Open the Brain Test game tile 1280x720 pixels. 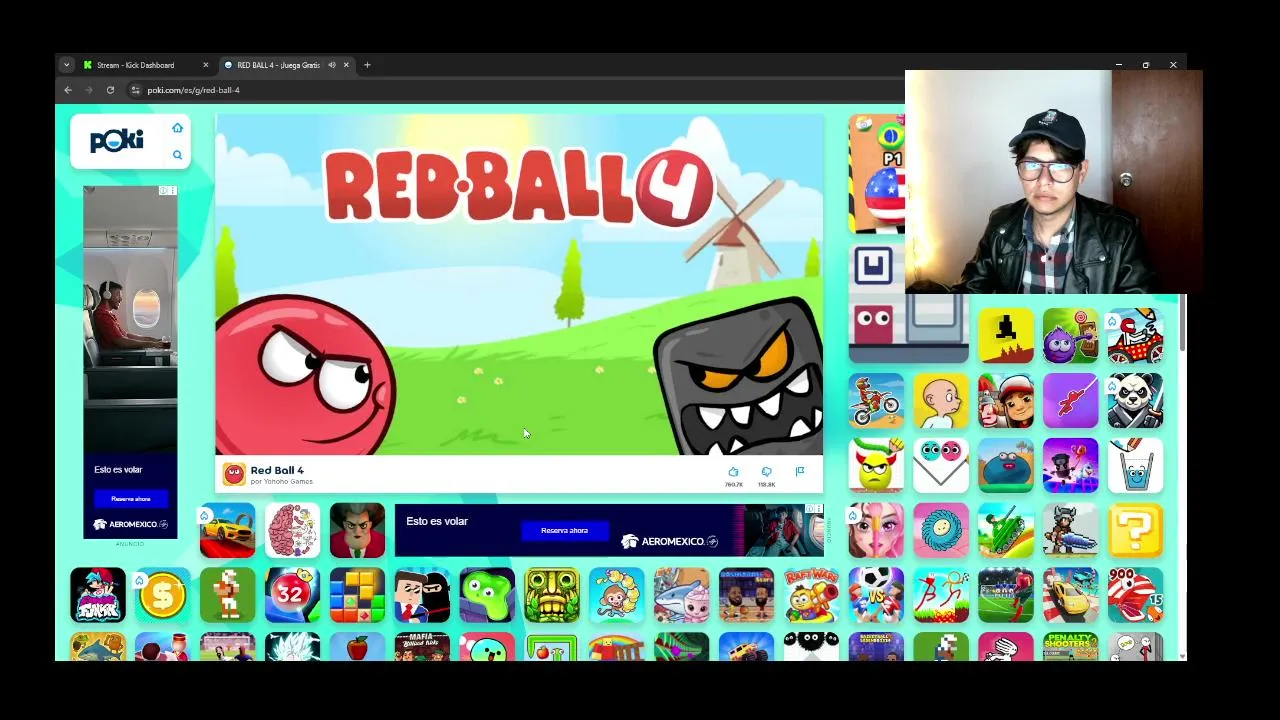(292, 530)
